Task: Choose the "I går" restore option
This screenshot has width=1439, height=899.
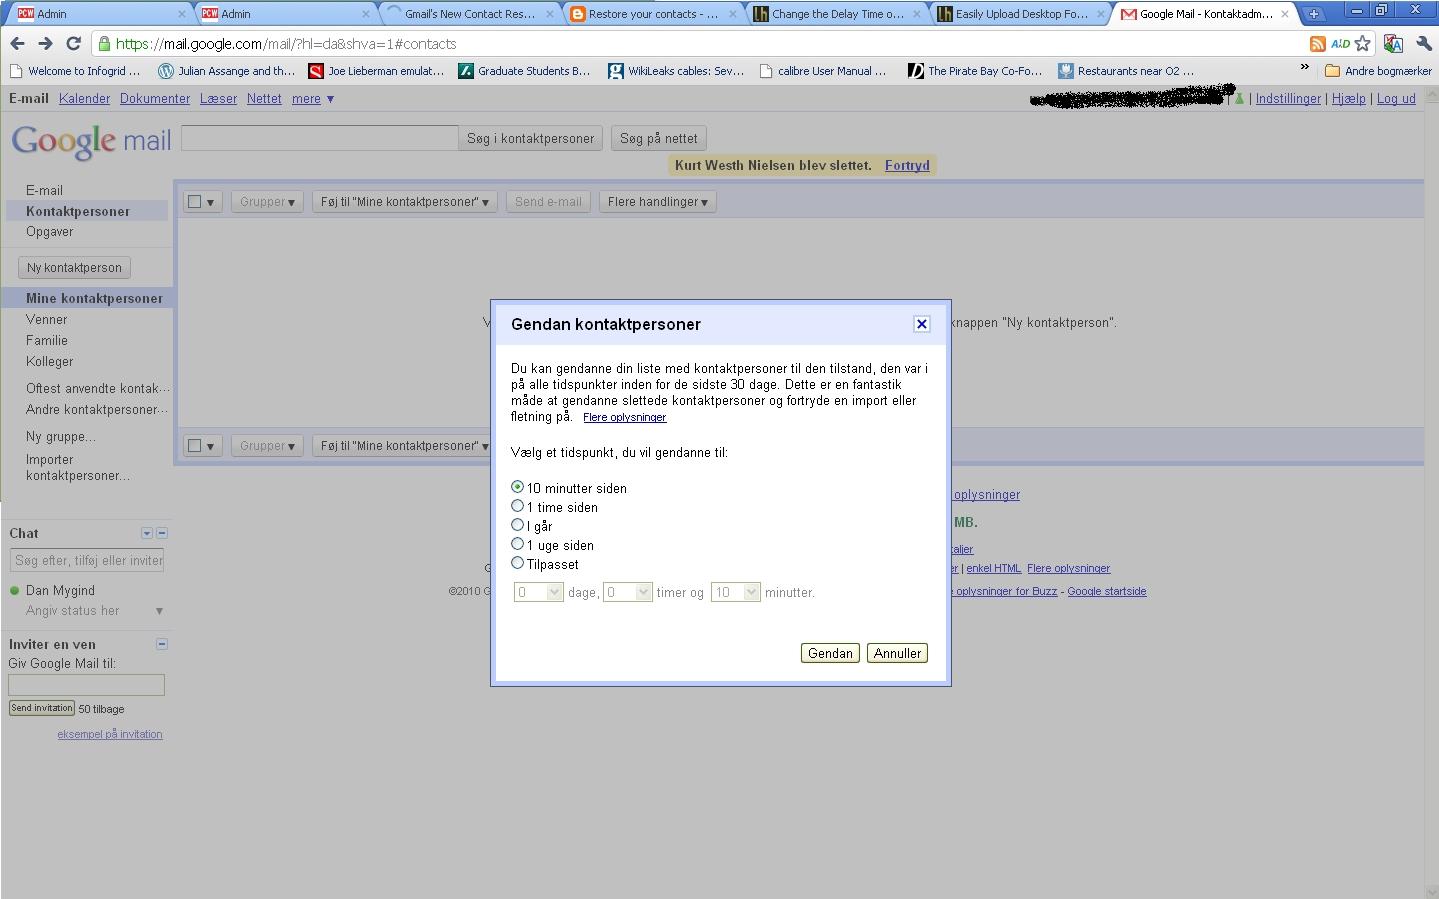Action: [x=517, y=525]
